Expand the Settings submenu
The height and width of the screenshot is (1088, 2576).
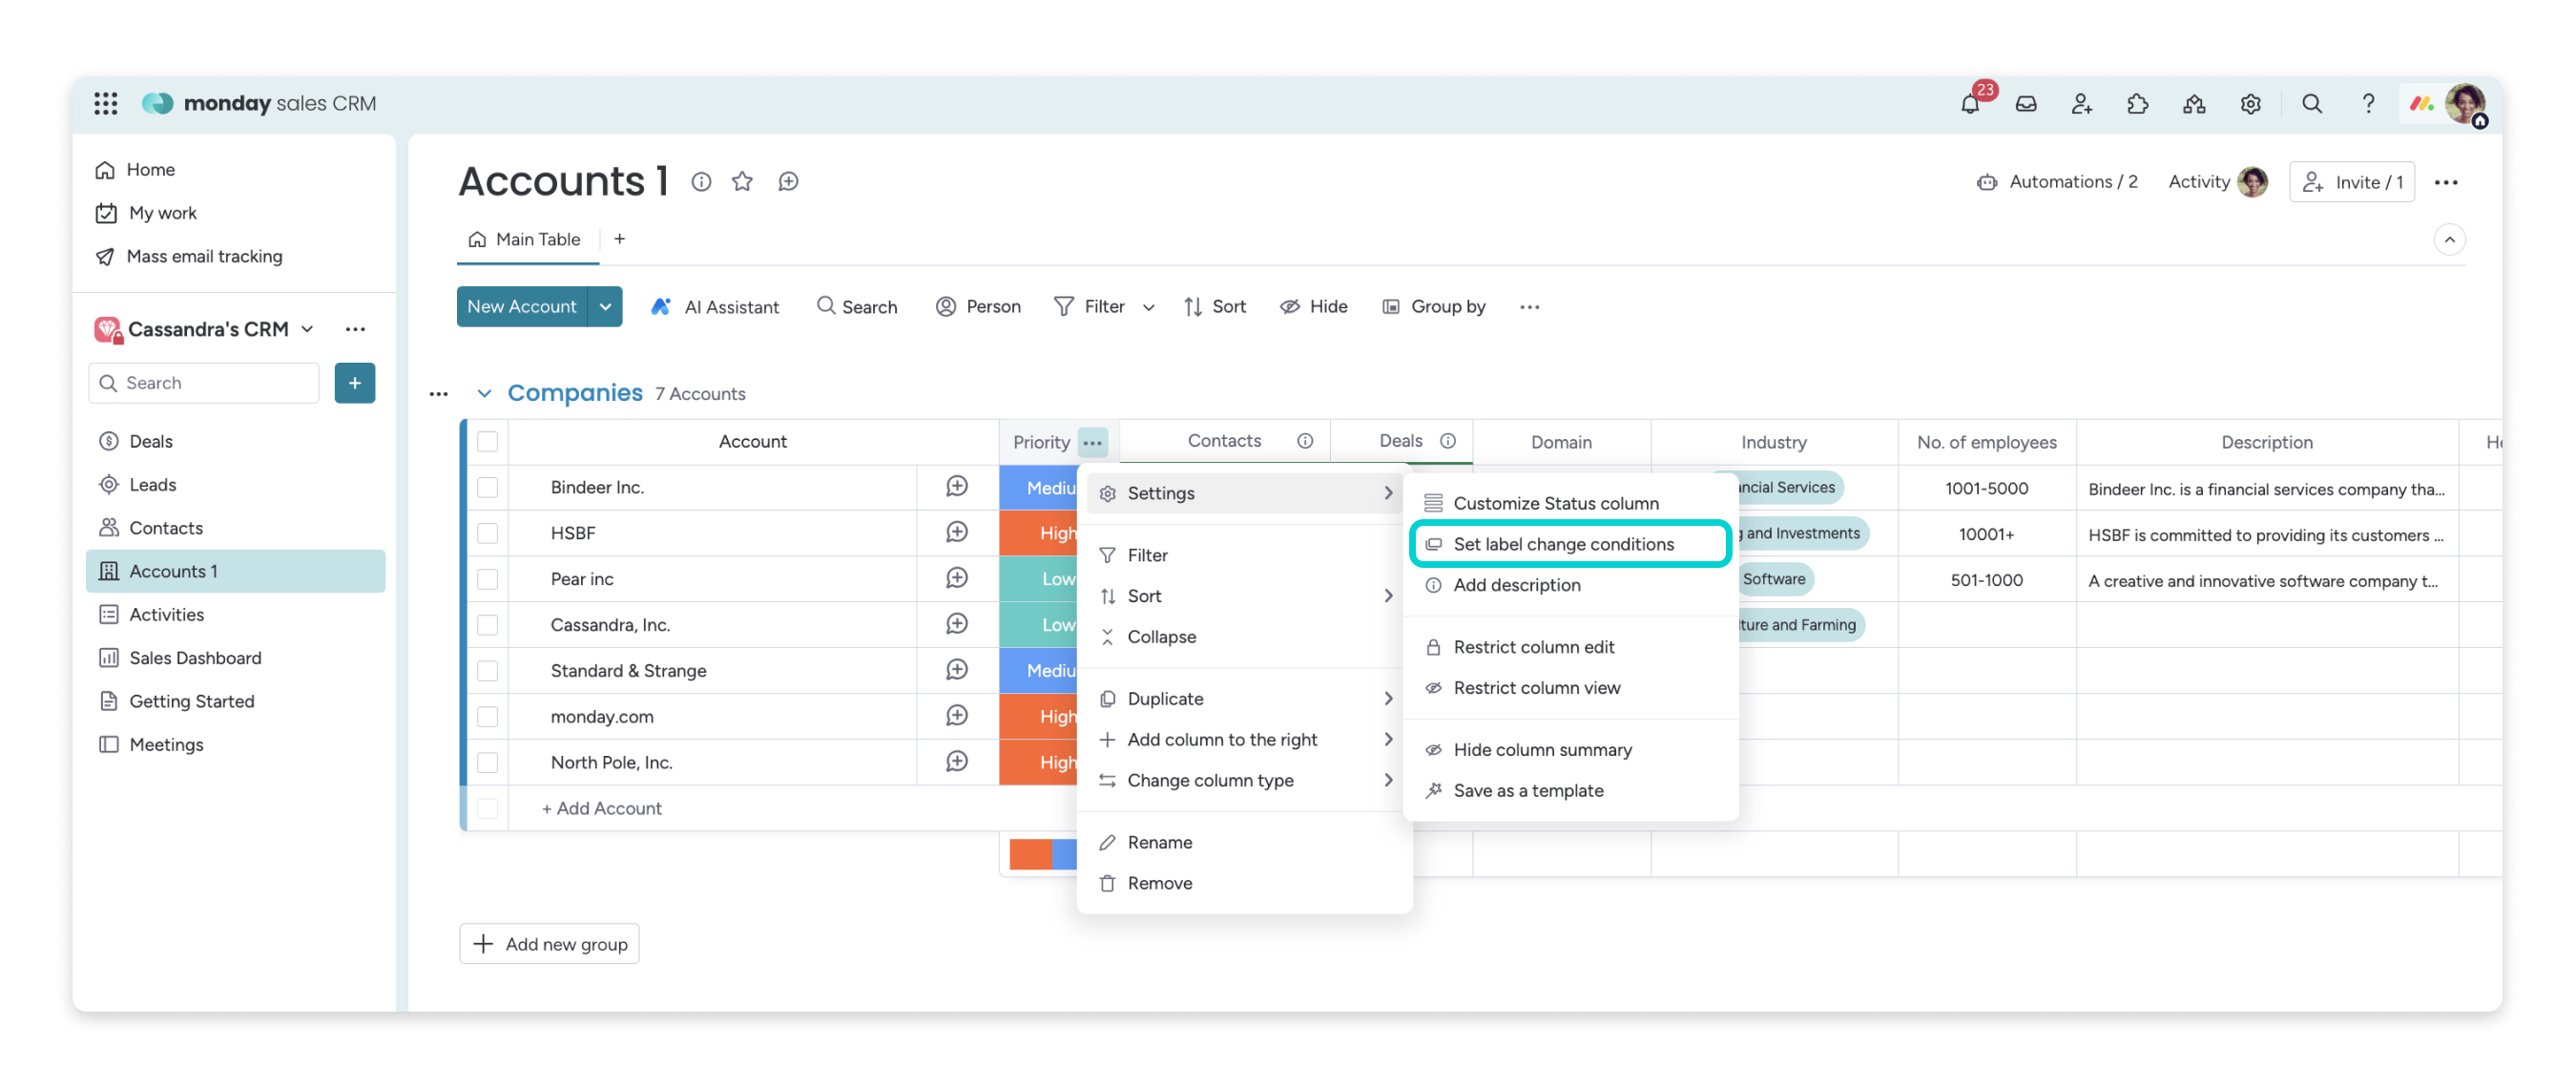(x=1245, y=494)
